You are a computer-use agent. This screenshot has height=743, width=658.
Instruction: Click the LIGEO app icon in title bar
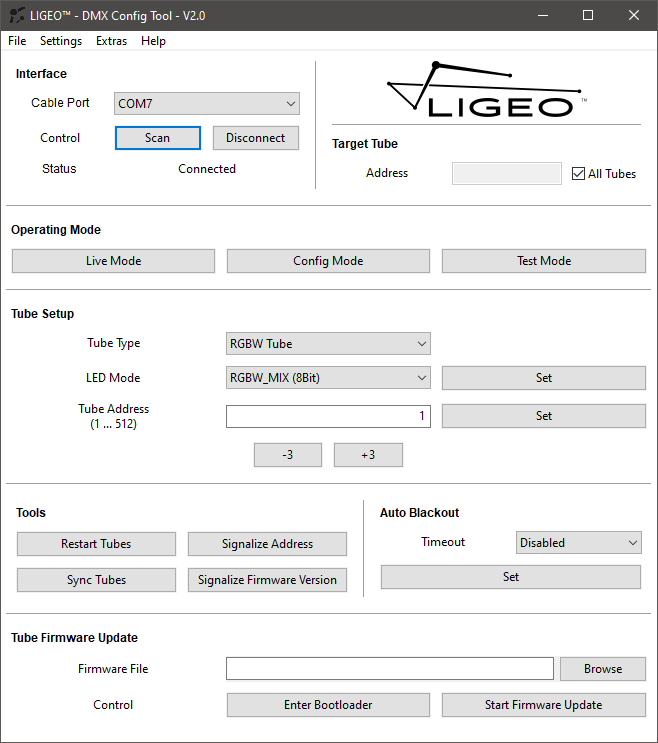pos(17,16)
